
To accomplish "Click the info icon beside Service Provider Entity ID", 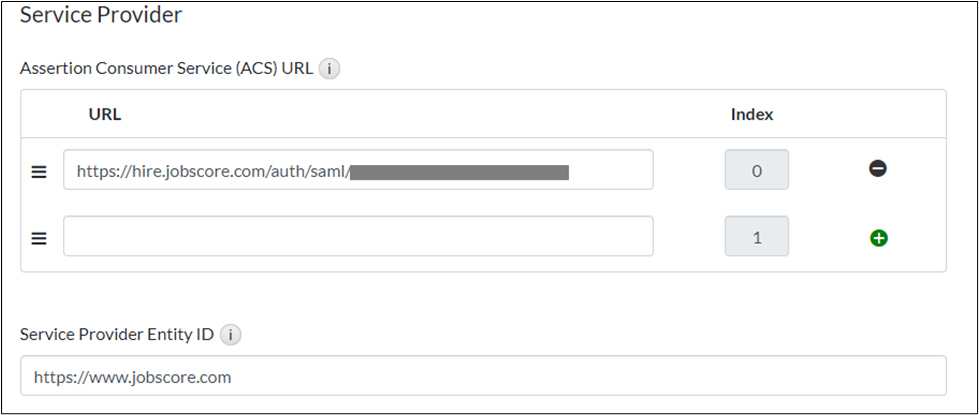I will click(x=230, y=335).
